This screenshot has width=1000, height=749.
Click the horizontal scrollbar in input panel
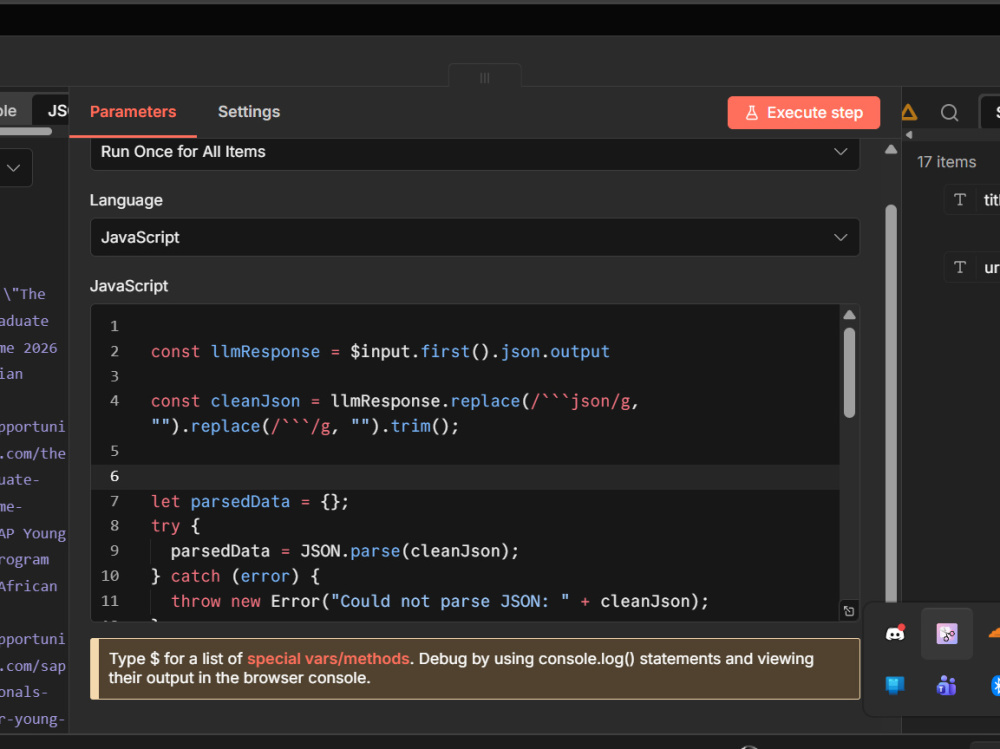click(26, 131)
